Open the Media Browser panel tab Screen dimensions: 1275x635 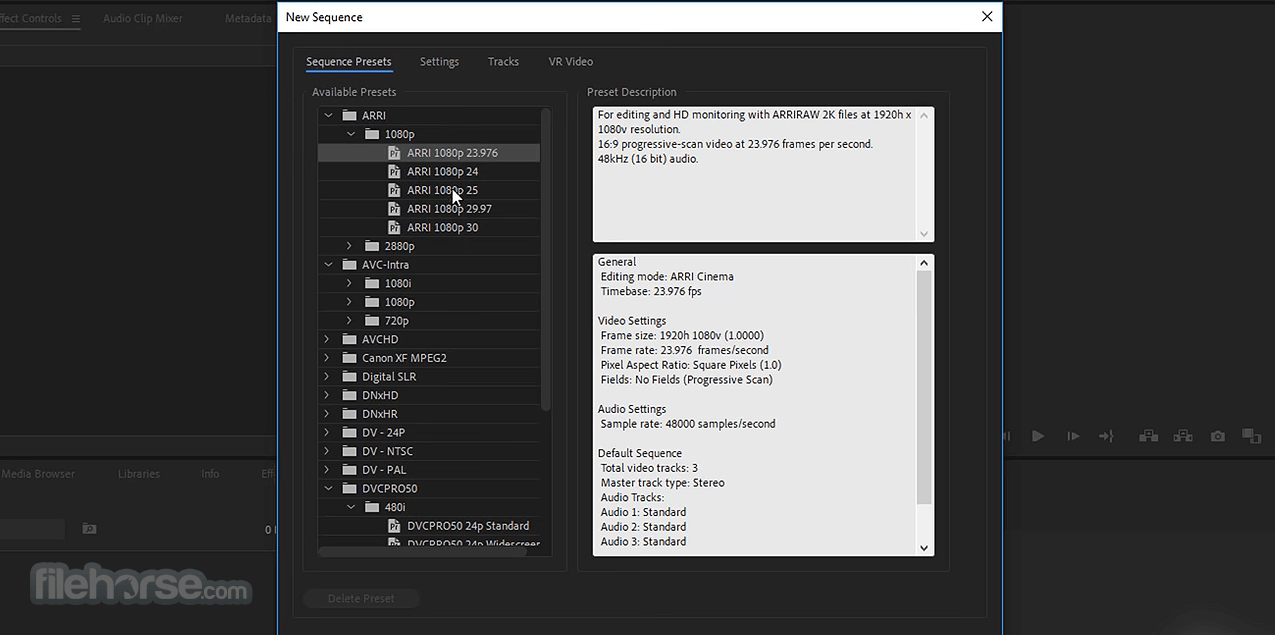tap(38, 474)
